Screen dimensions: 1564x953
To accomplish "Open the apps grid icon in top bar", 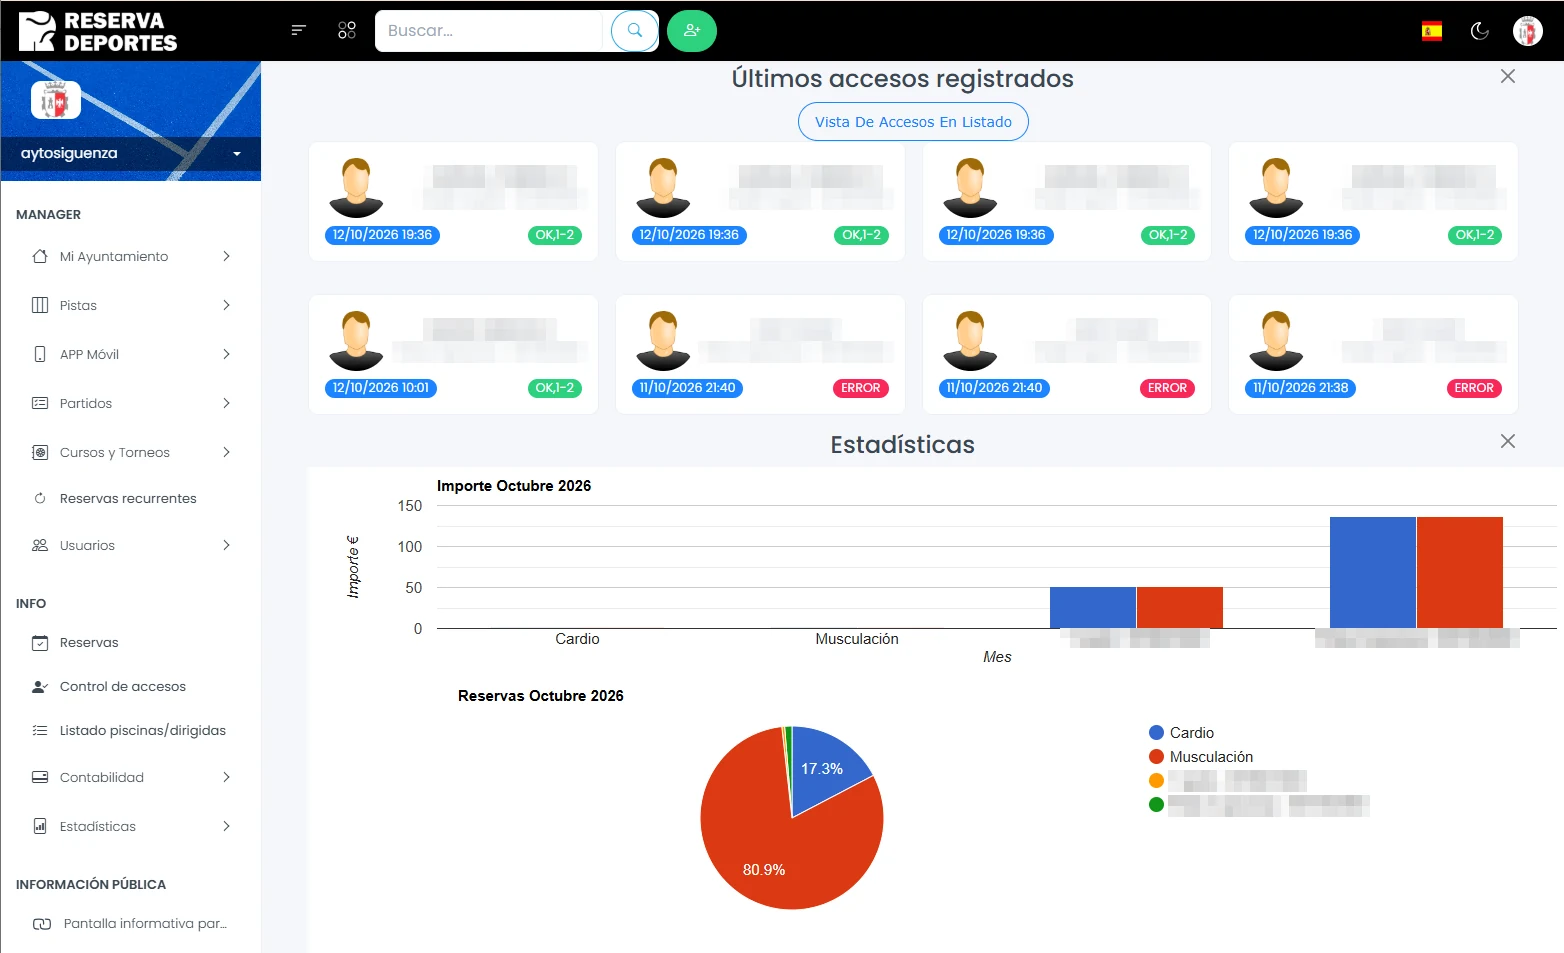I will pyautogui.click(x=347, y=30).
